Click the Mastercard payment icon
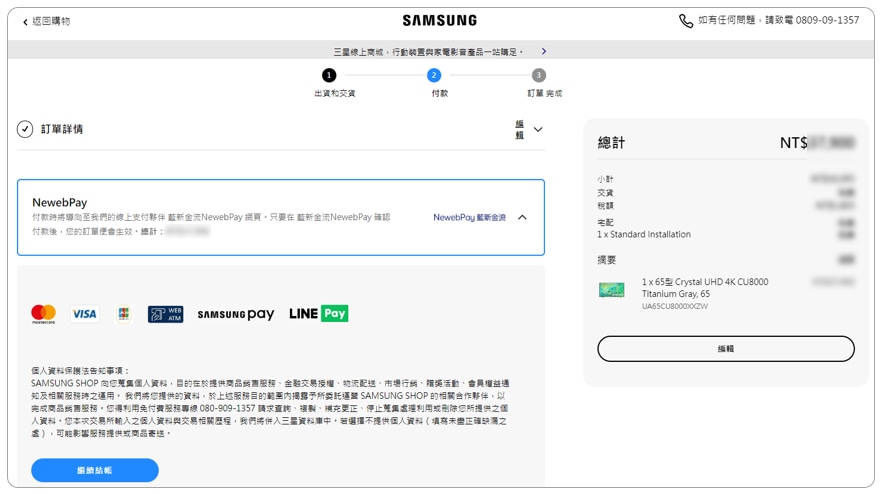The image size is (882, 494). click(43, 314)
